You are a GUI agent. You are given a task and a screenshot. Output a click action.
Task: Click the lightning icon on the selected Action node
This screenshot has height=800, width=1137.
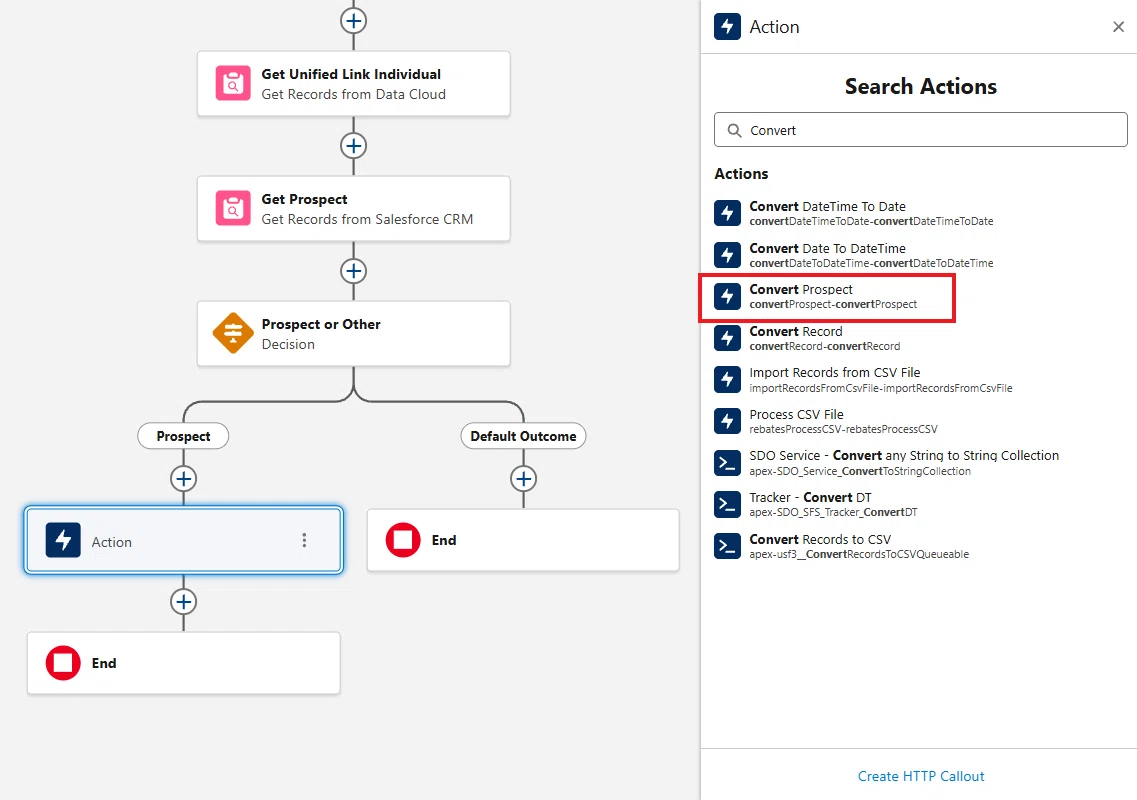pyautogui.click(x=63, y=540)
